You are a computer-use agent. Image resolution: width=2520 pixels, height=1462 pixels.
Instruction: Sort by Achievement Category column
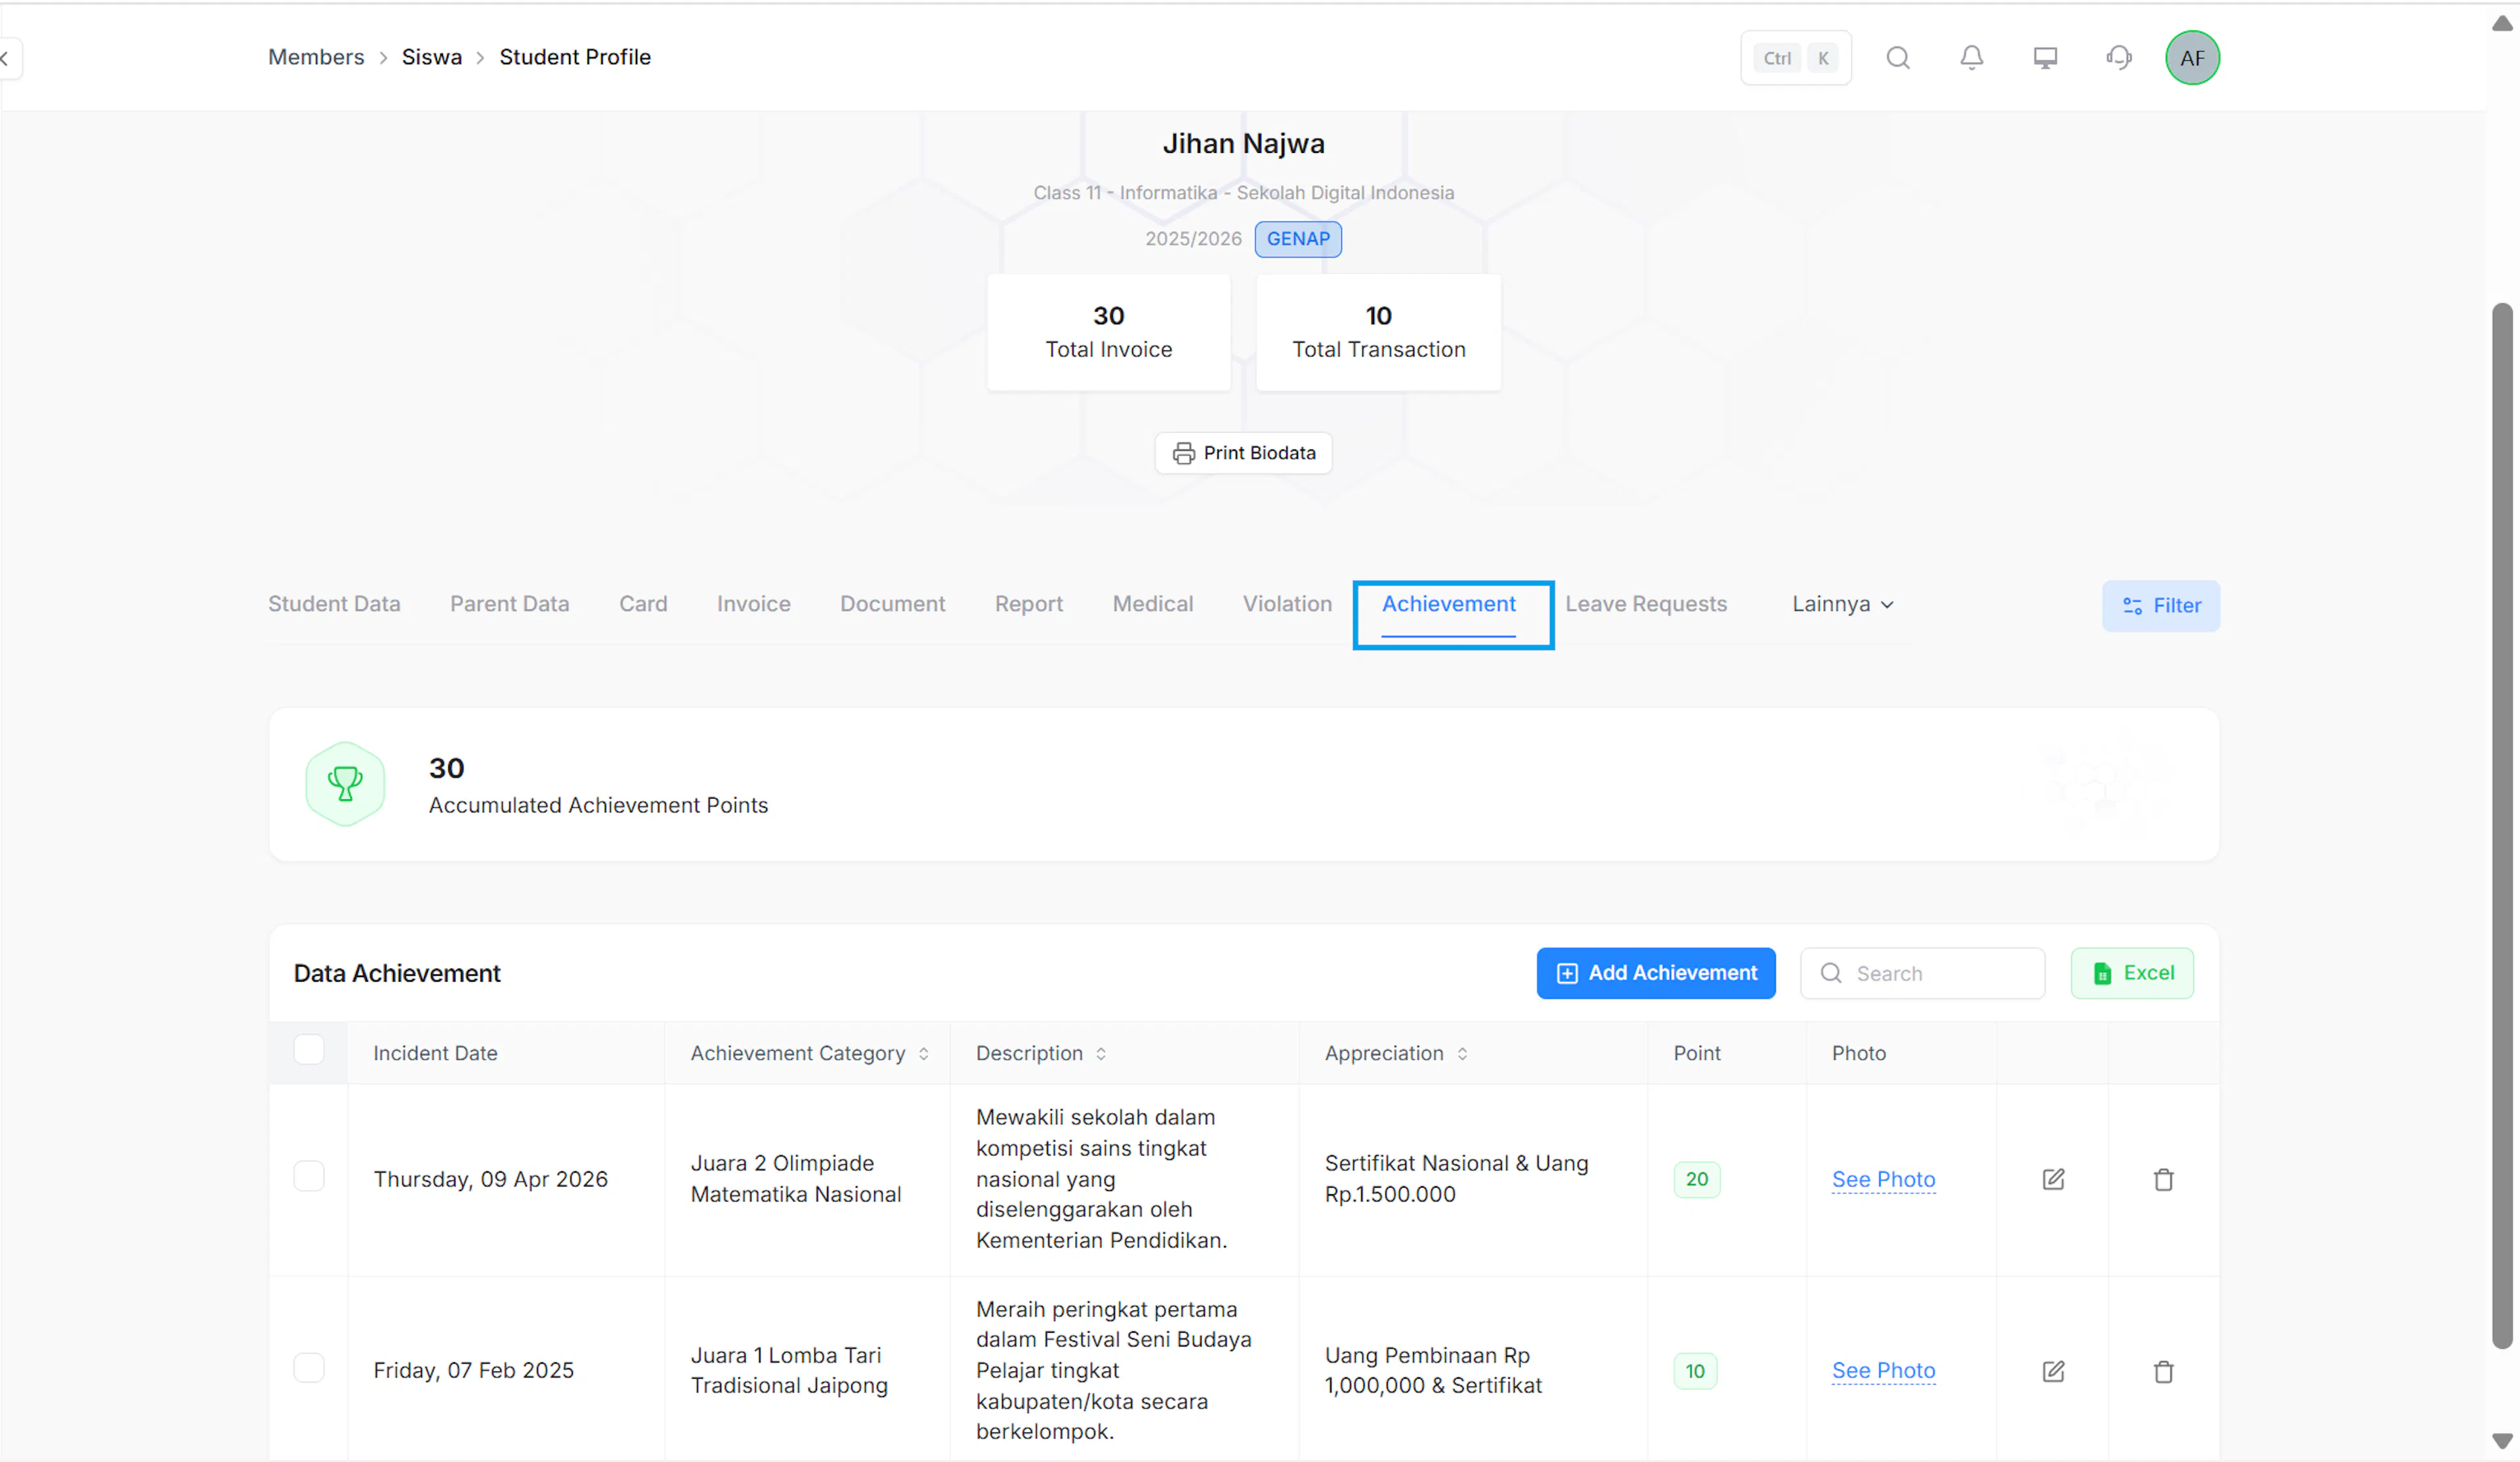click(x=923, y=1053)
